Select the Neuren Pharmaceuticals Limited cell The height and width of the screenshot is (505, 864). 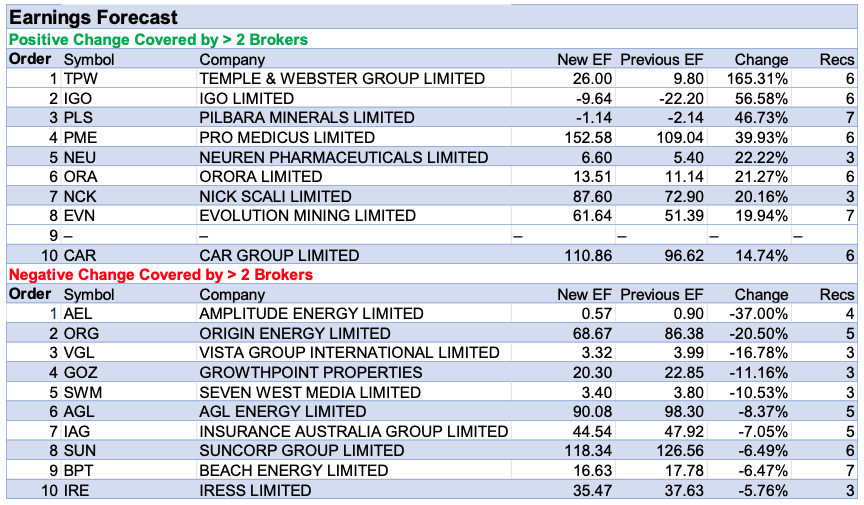point(344,157)
